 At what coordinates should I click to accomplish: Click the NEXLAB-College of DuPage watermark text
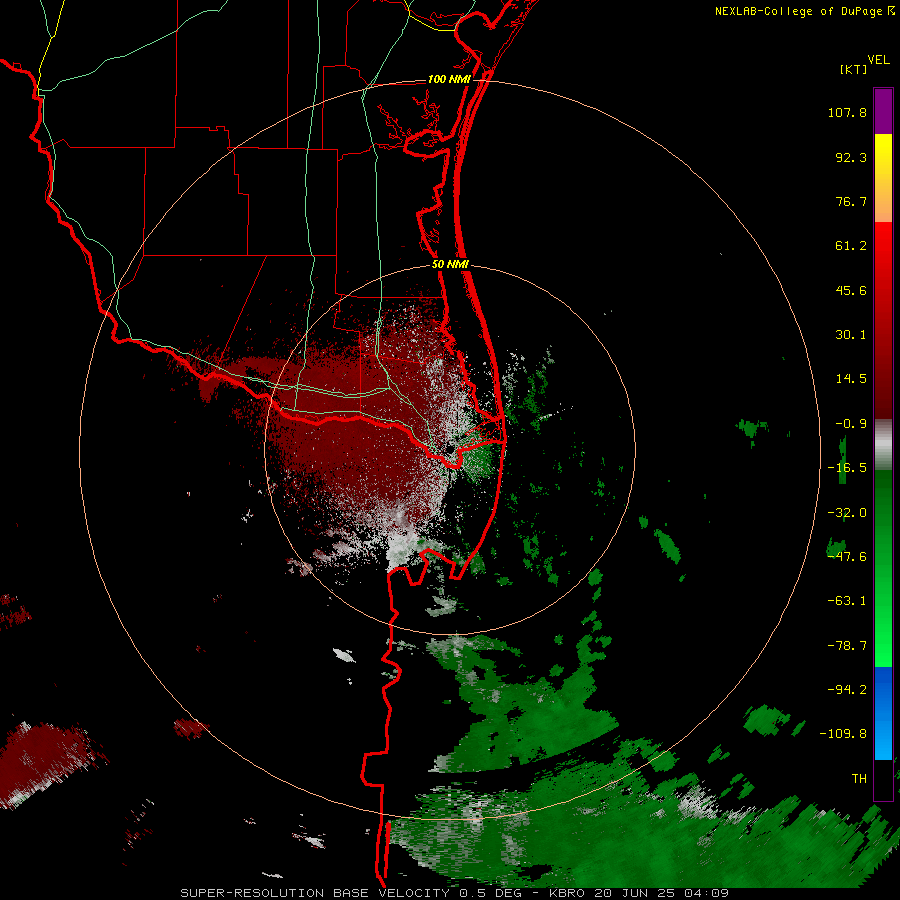pos(798,11)
